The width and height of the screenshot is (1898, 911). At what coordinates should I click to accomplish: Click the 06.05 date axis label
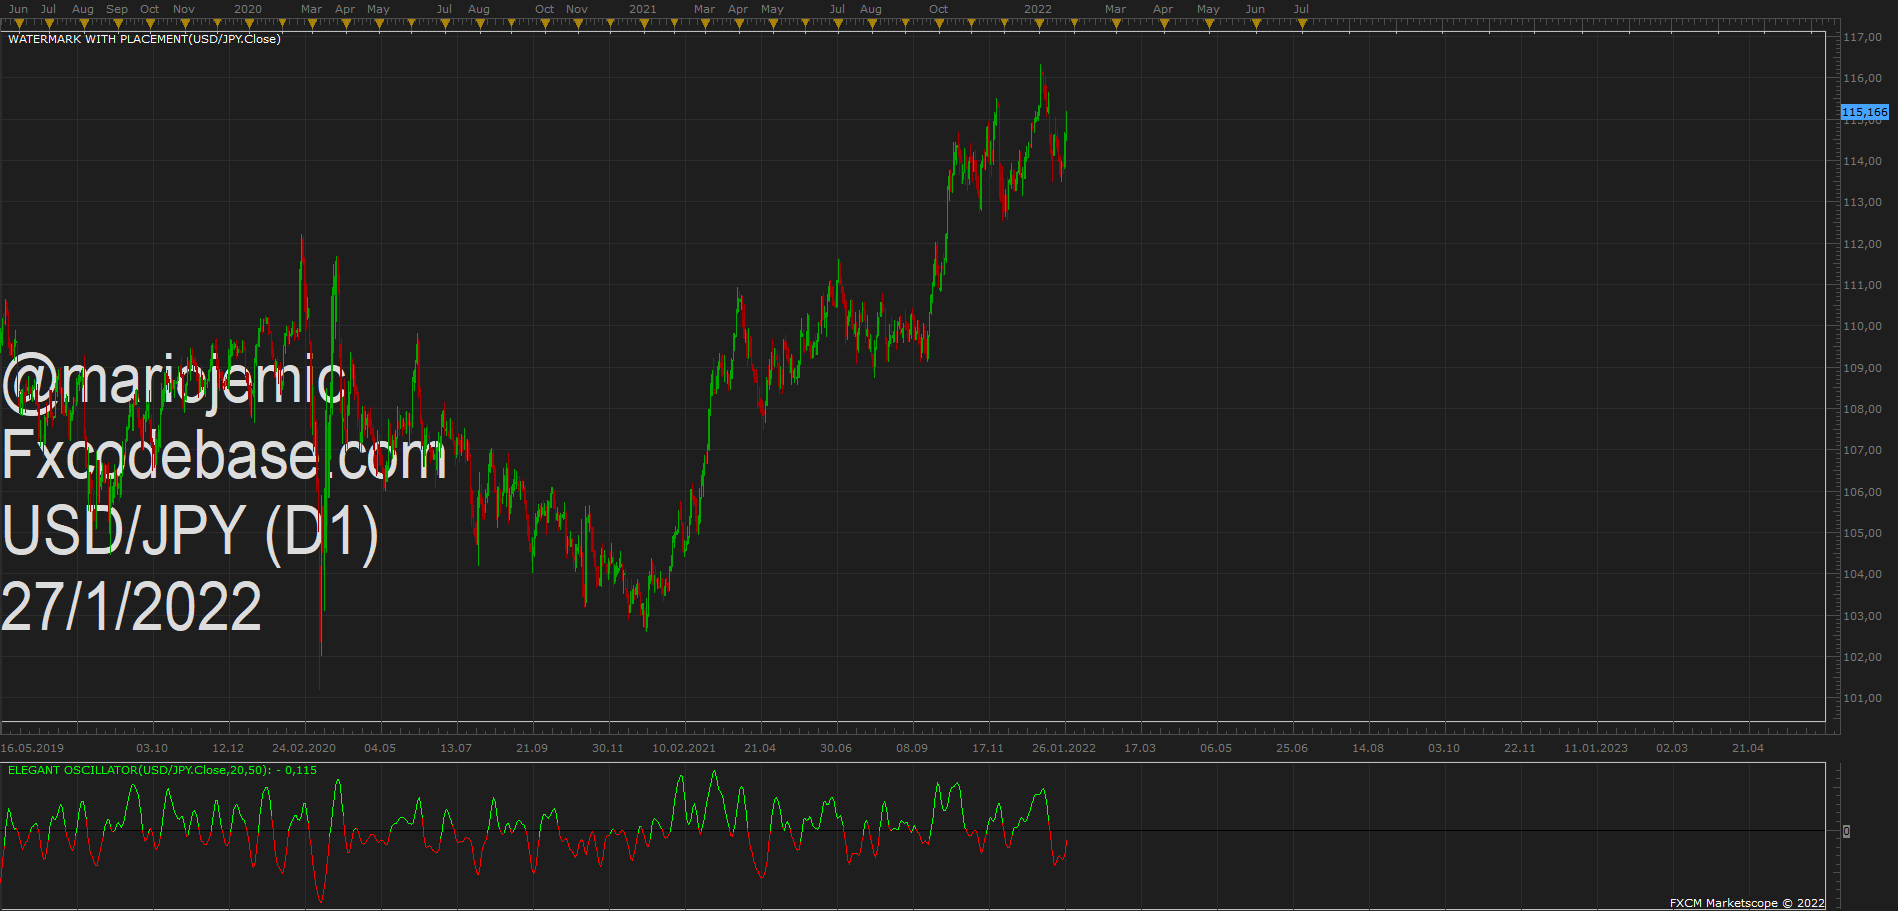pos(1216,748)
